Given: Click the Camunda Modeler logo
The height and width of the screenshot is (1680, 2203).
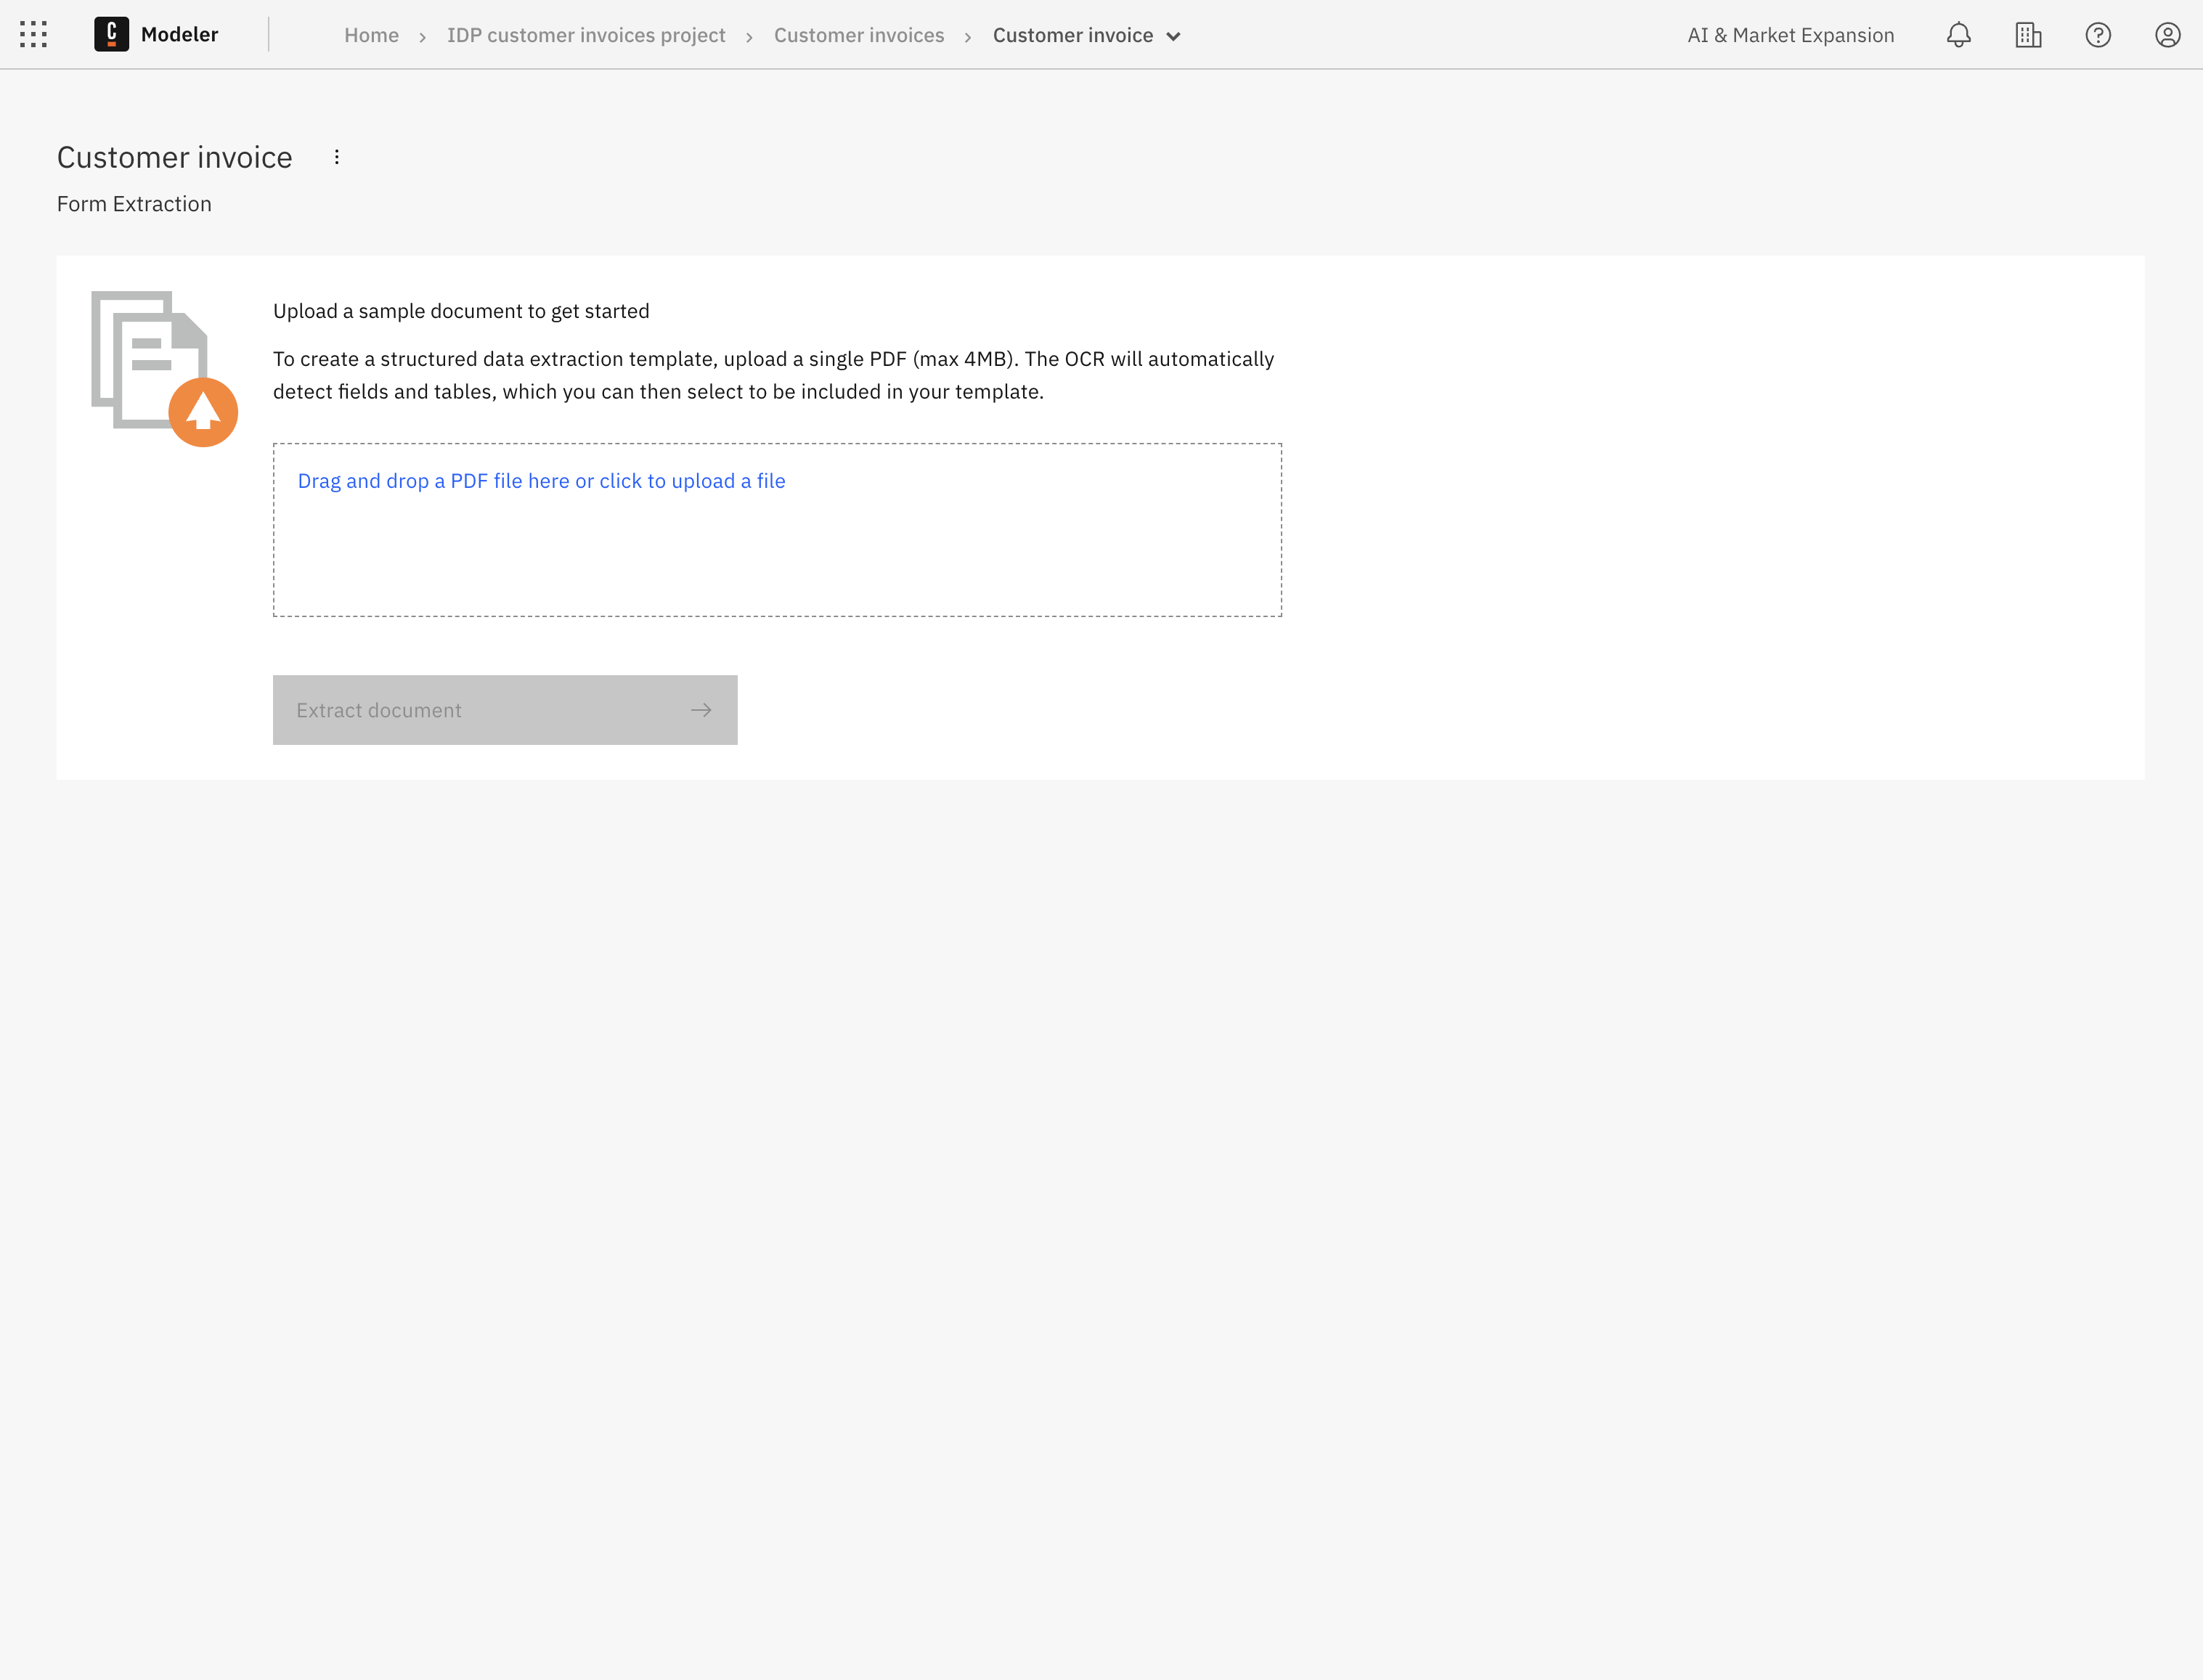Looking at the screenshot, I should pos(111,35).
